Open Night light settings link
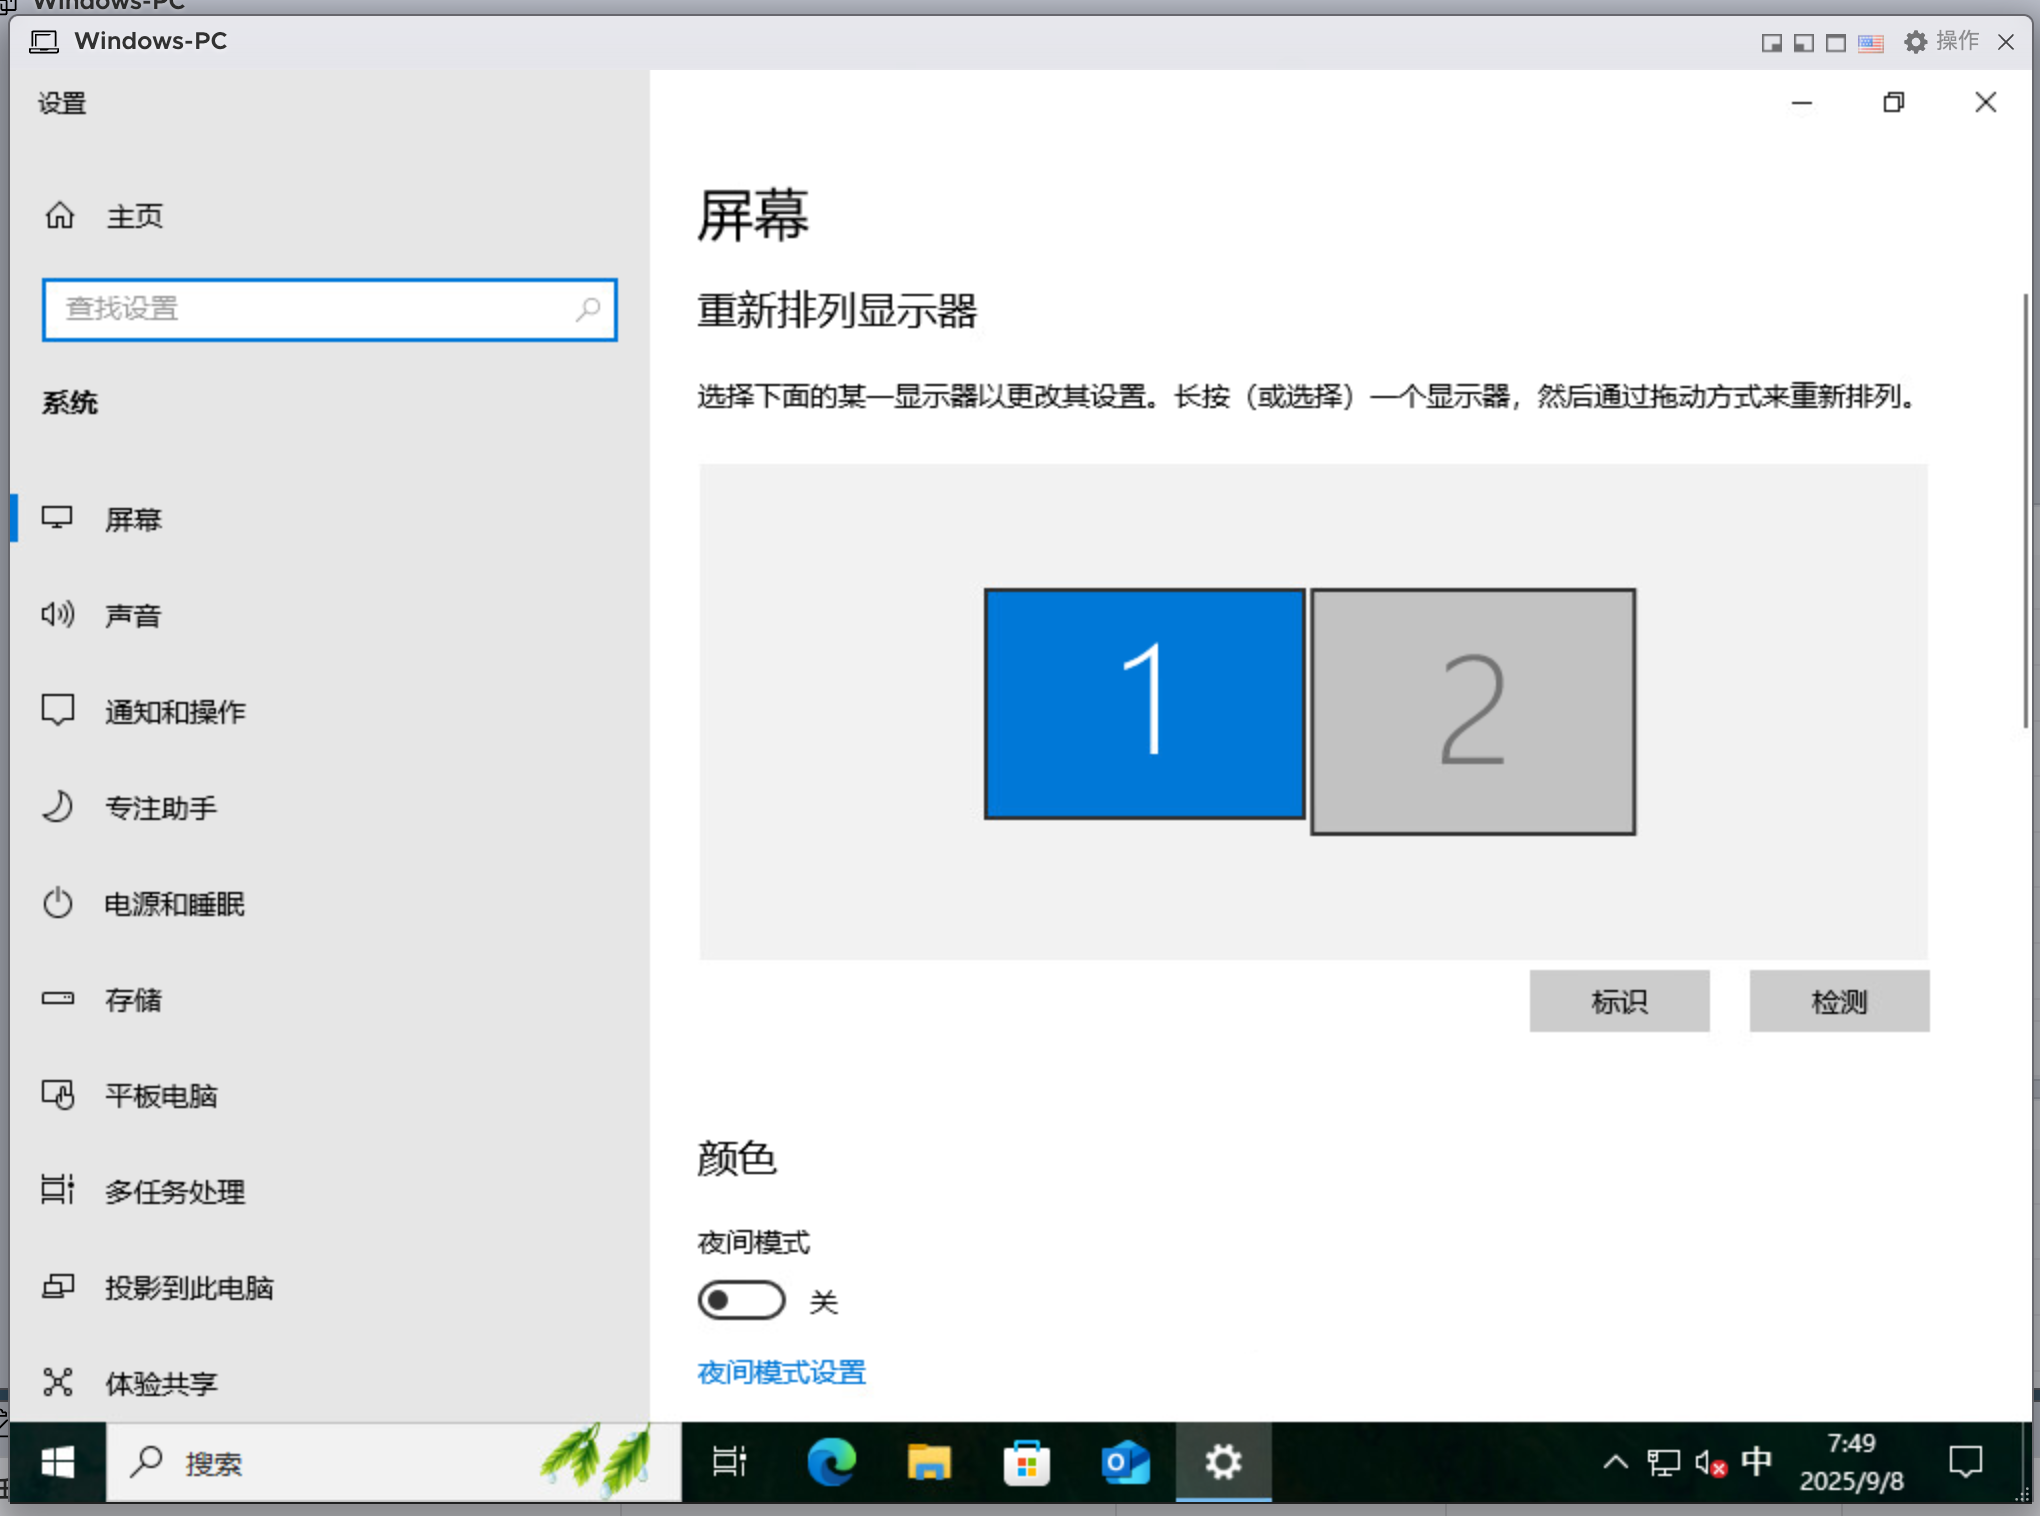The width and height of the screenshot is (2040, 1516). (x=781, y=1372)
